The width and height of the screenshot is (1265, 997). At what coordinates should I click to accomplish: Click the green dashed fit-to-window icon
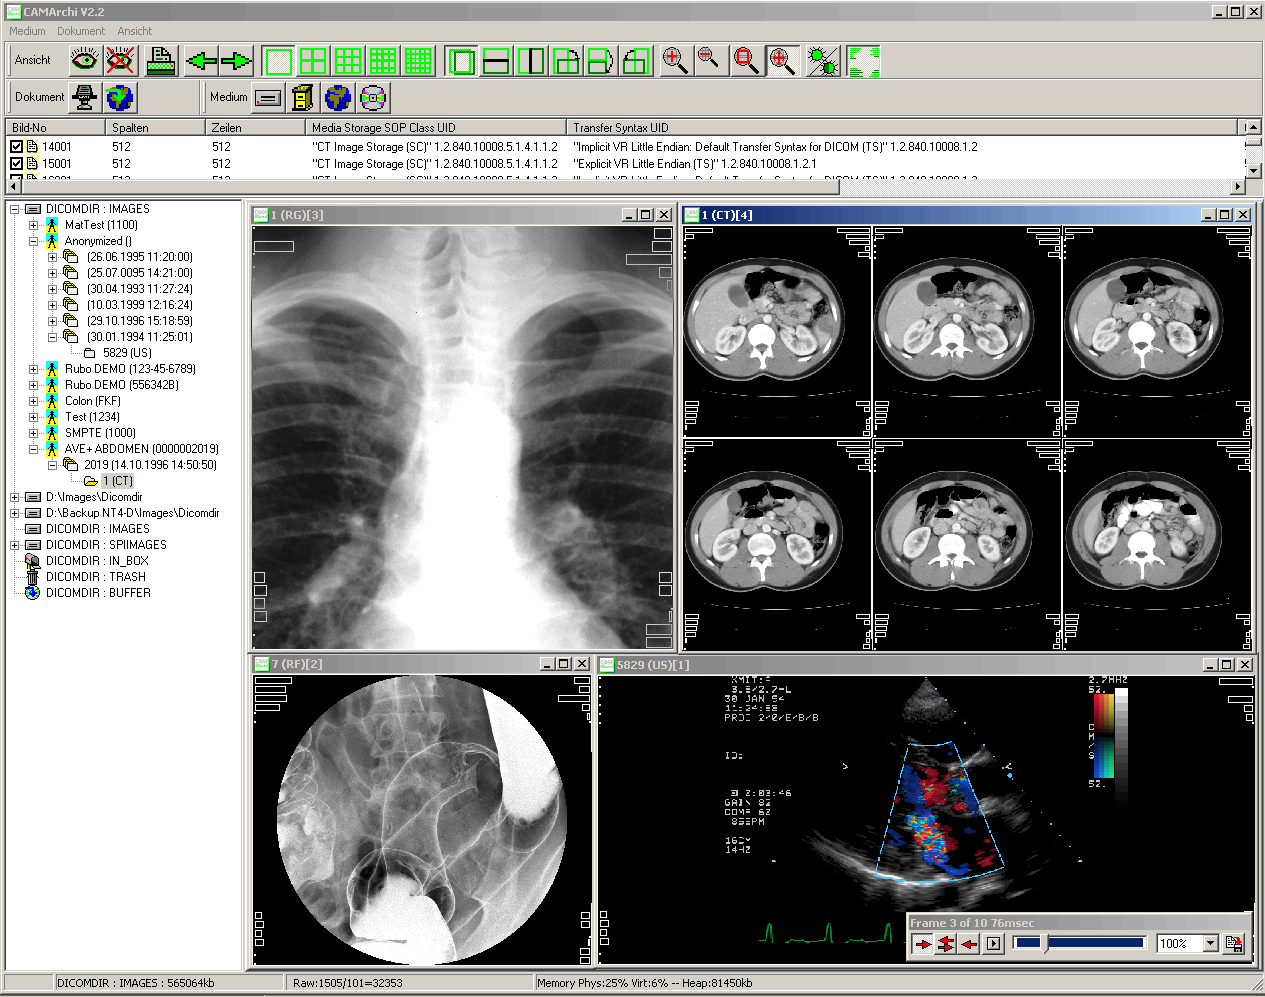point(863,61)
